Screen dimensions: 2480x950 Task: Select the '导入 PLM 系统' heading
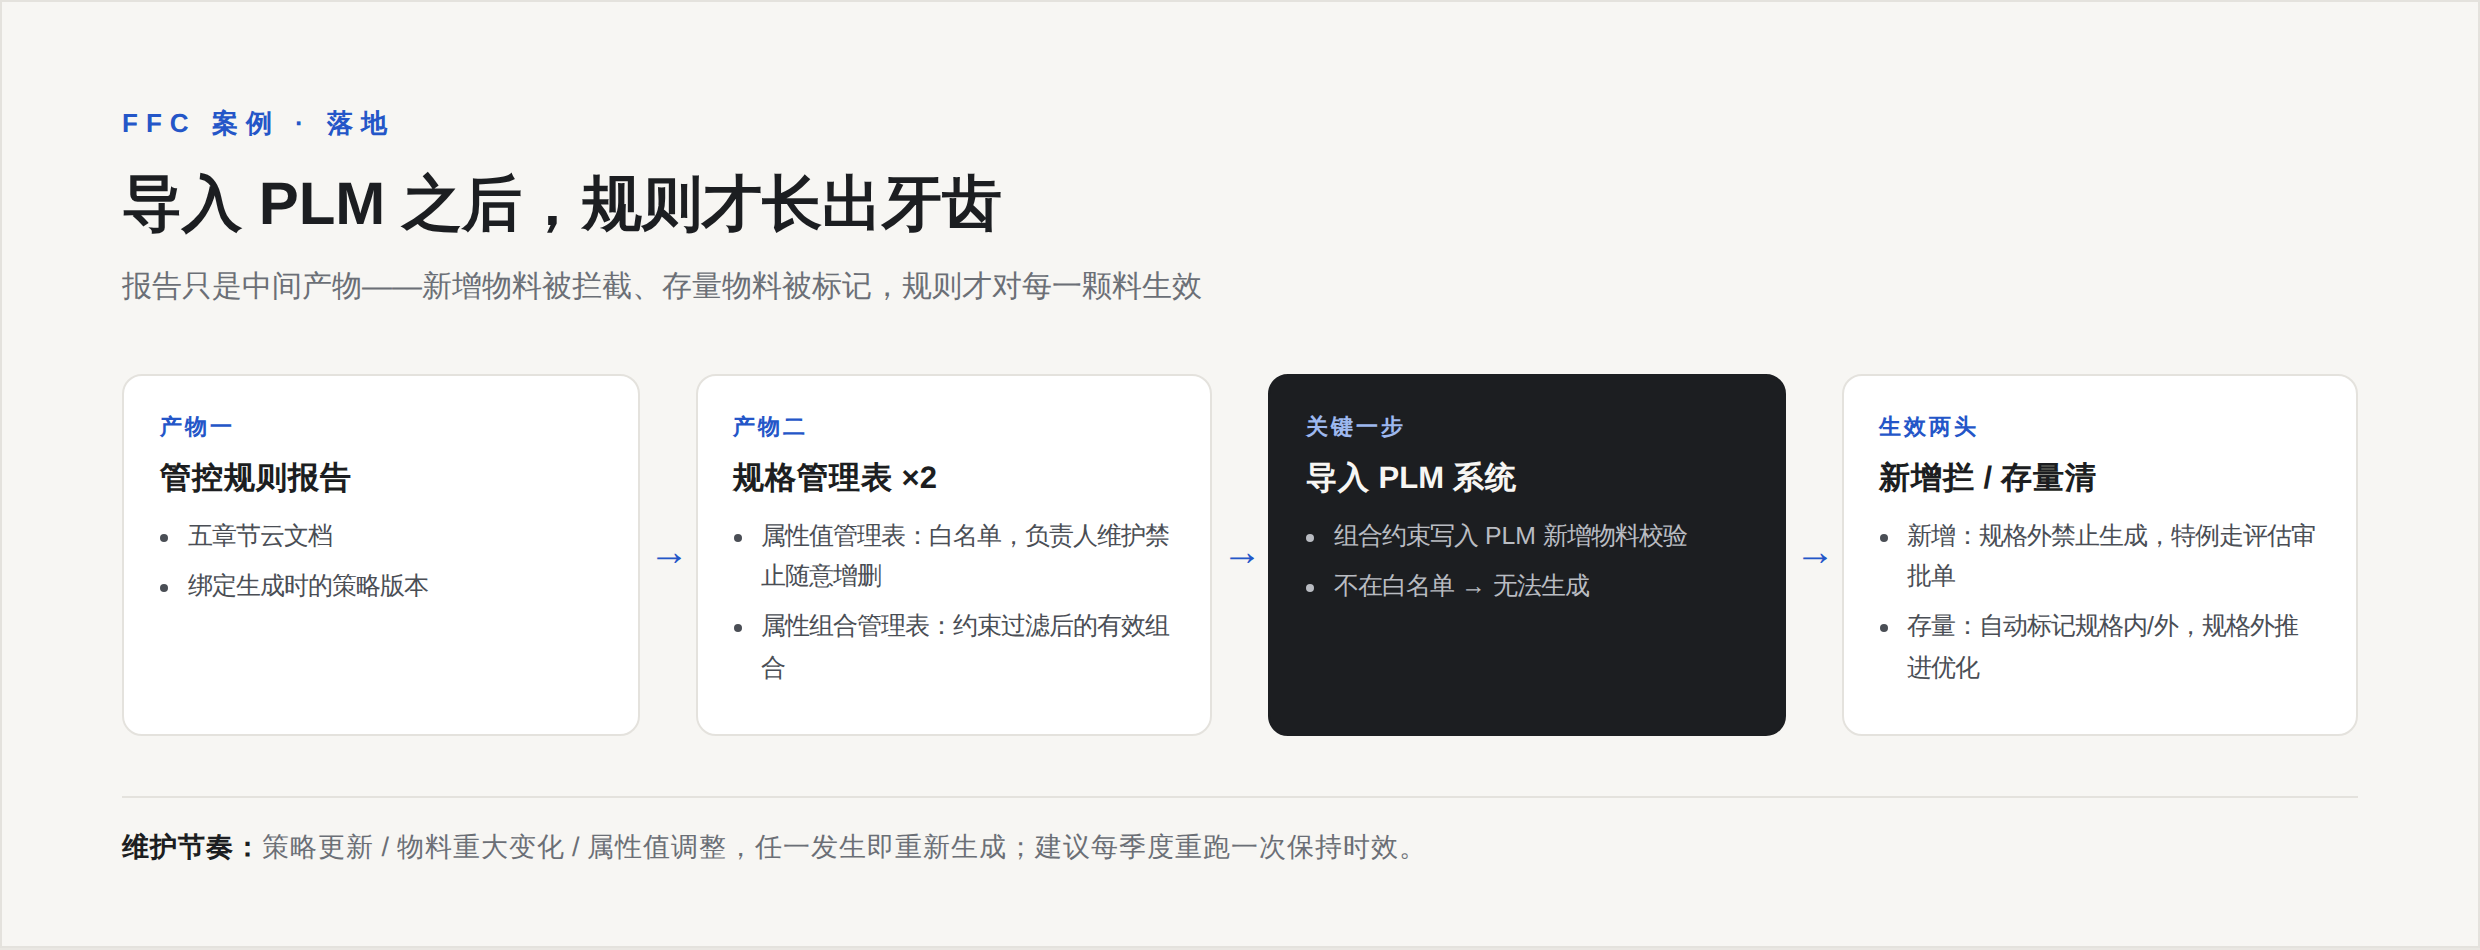point(1410,478)
